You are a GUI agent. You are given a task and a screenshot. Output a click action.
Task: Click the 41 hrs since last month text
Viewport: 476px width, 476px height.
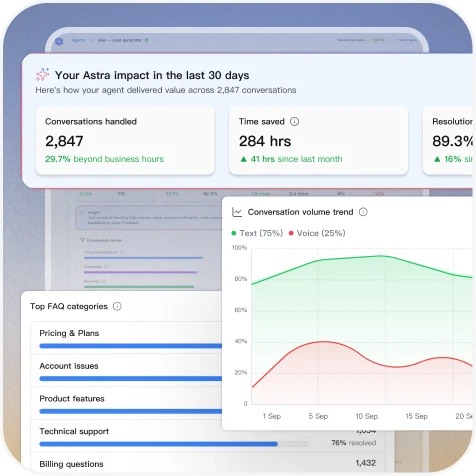click(x=296, y=159)
